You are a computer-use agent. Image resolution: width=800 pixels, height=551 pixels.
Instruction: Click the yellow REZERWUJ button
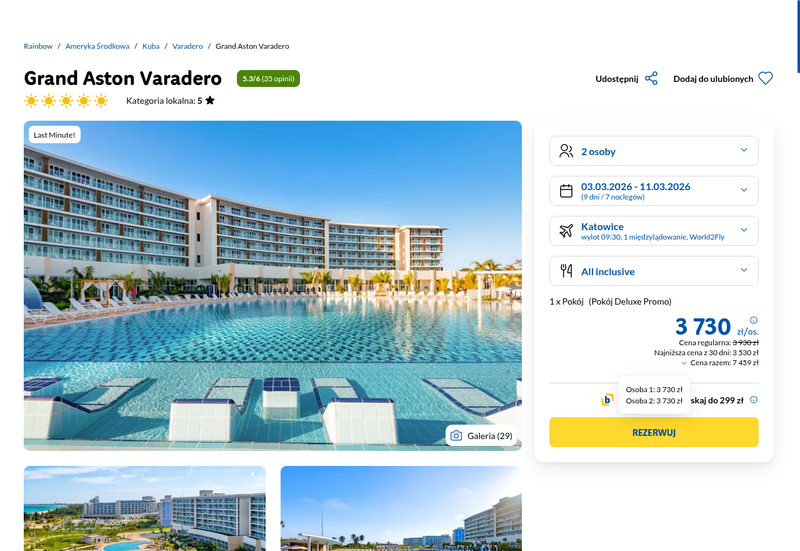click(x=654, y=432)
